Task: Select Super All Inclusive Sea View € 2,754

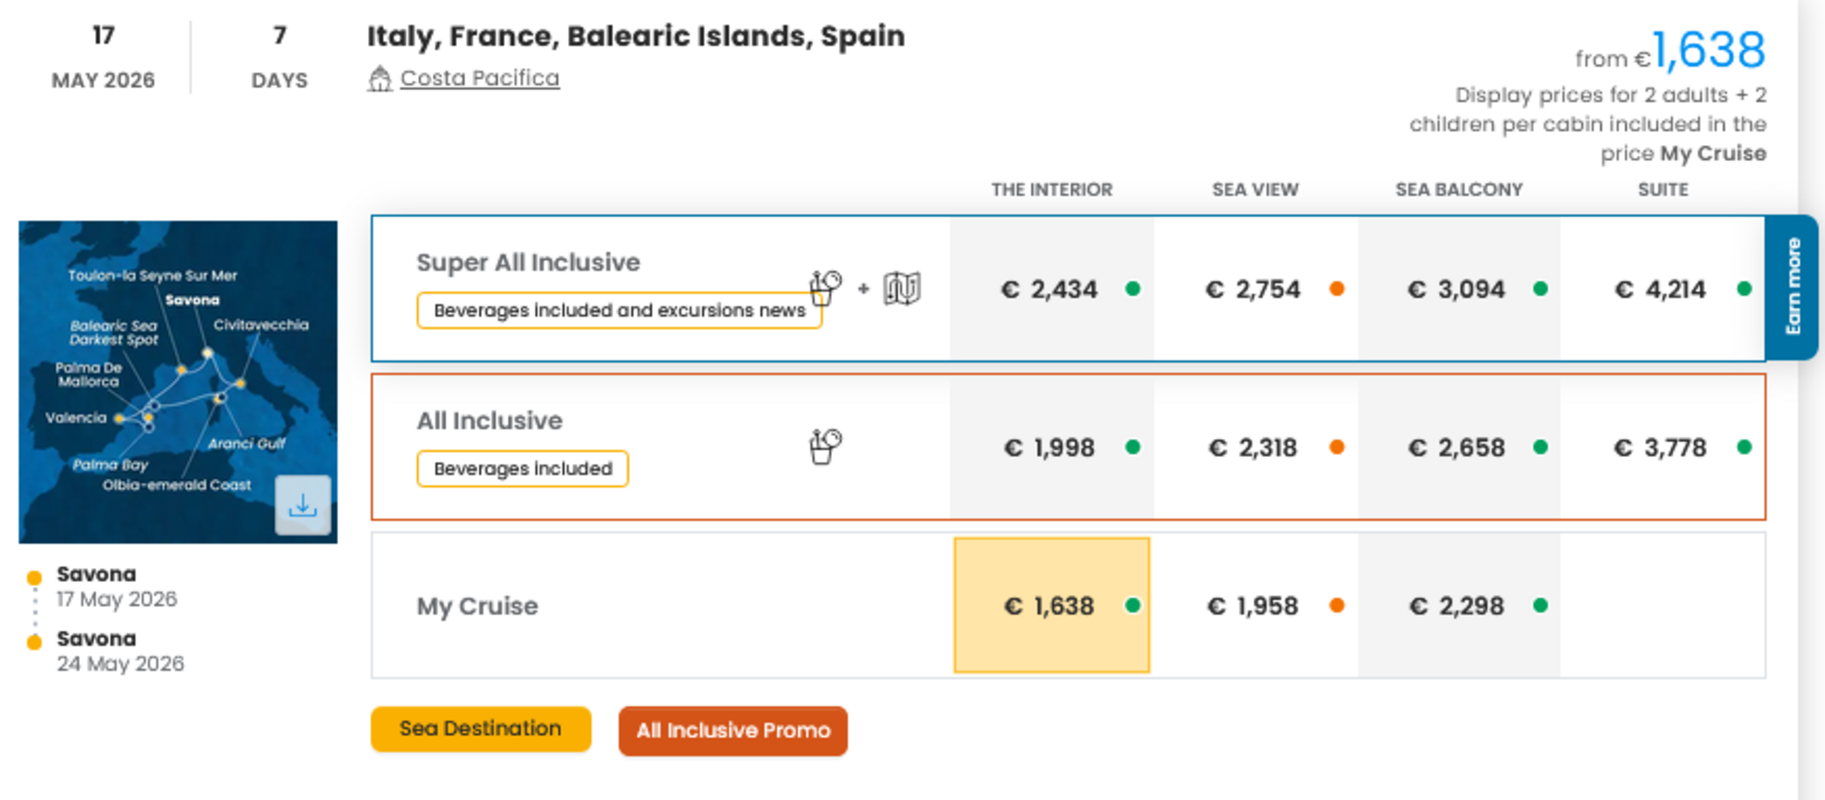Action: (1253, 290)
